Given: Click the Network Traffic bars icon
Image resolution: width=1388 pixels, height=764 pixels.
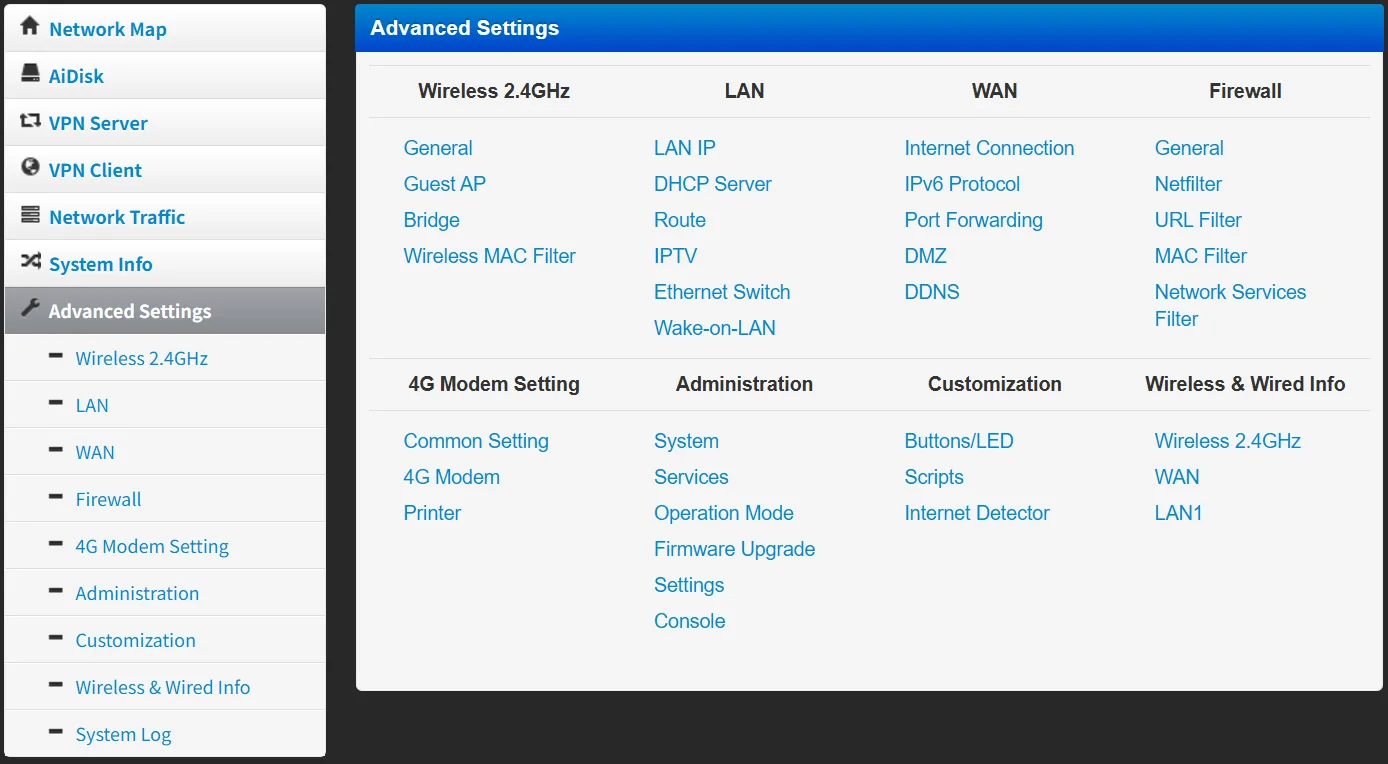Looking at the screenshot, I should pyautogui.click(x=30, y=215).
